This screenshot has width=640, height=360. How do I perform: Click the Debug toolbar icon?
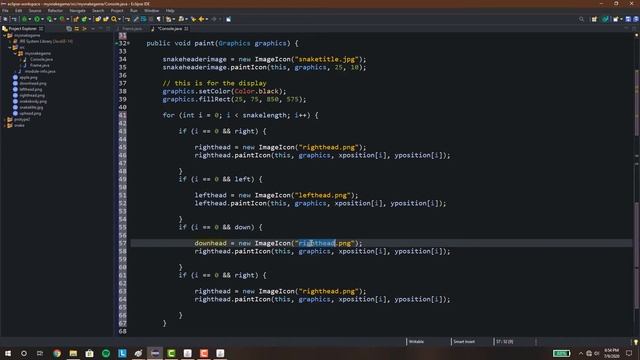[x=24, y=19]
